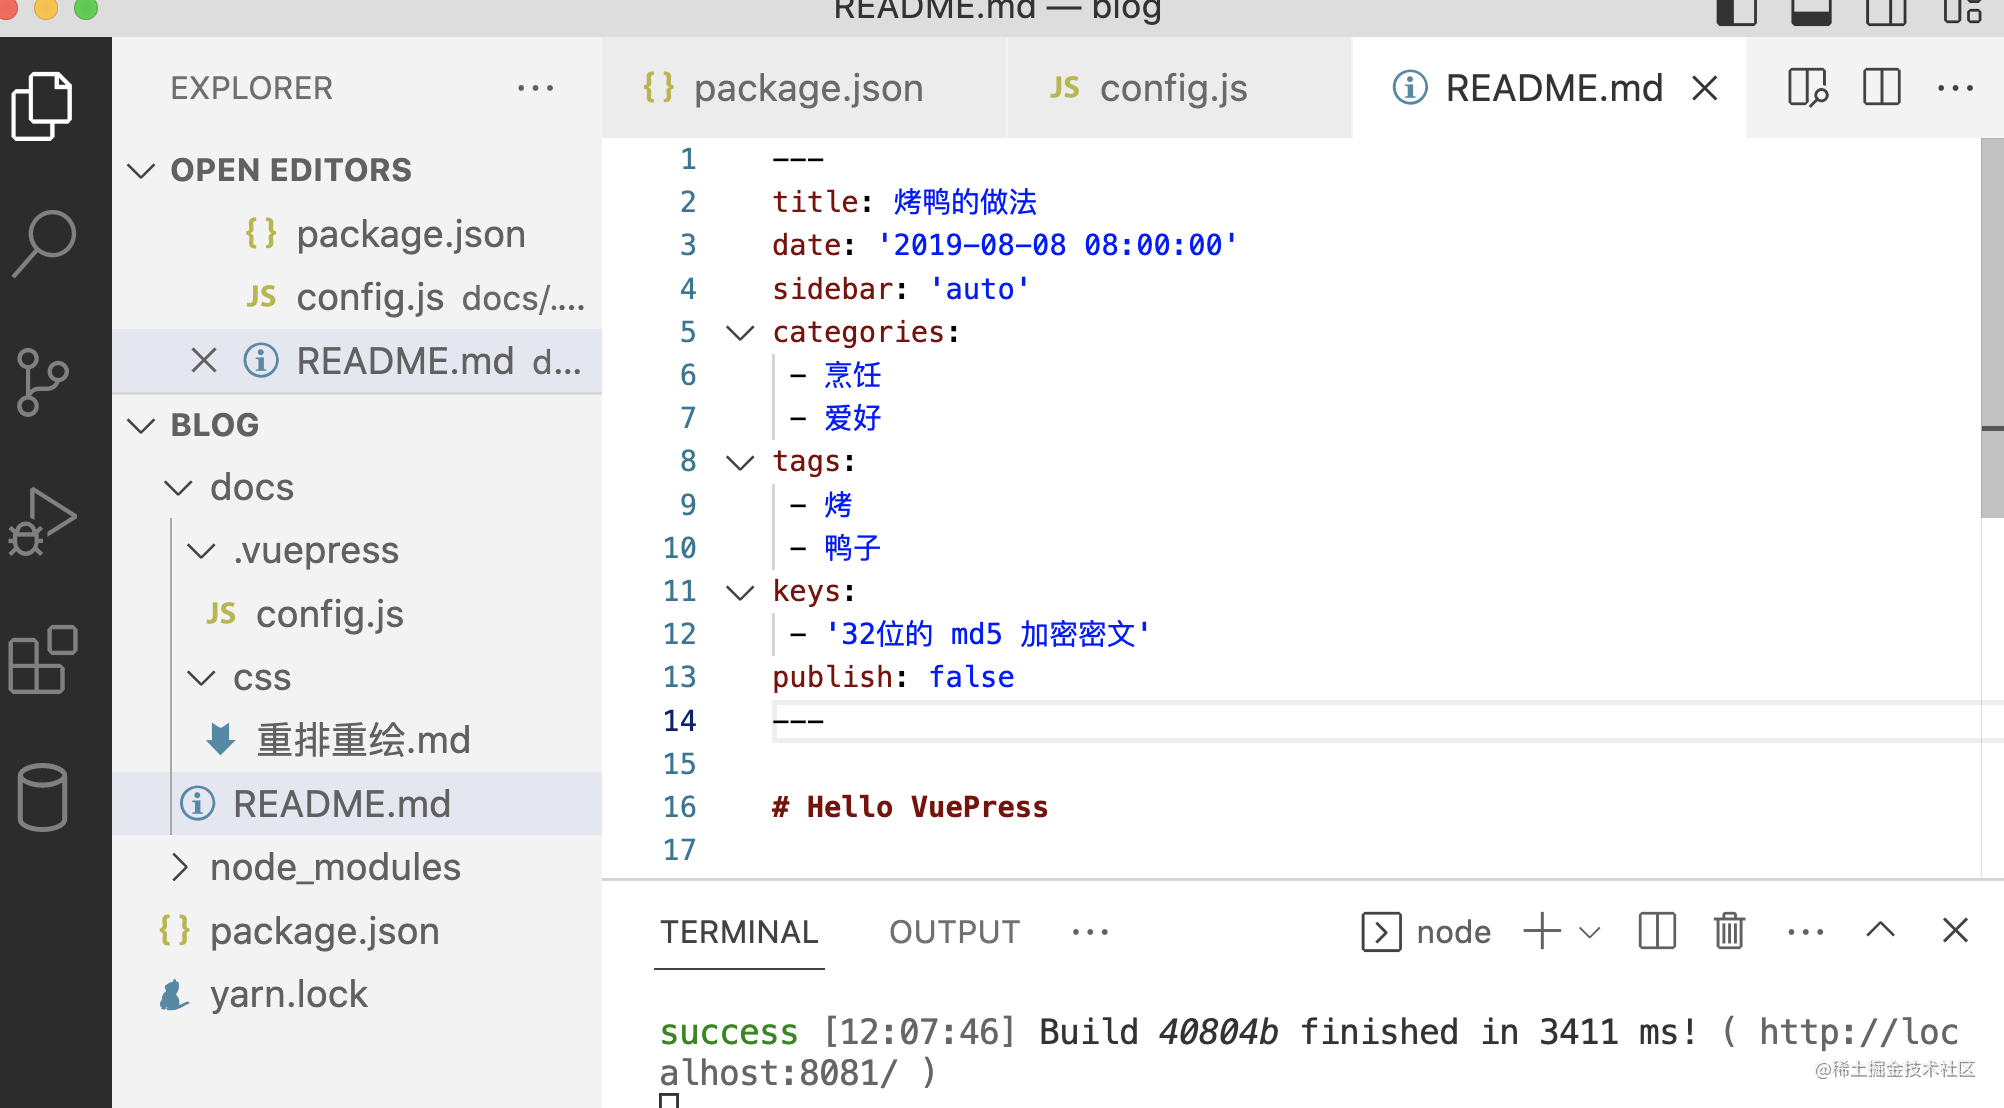The height and width of the screenshot is (1108, 2004).
Task: Open Source Control view
Action: [x=42, y=382]
